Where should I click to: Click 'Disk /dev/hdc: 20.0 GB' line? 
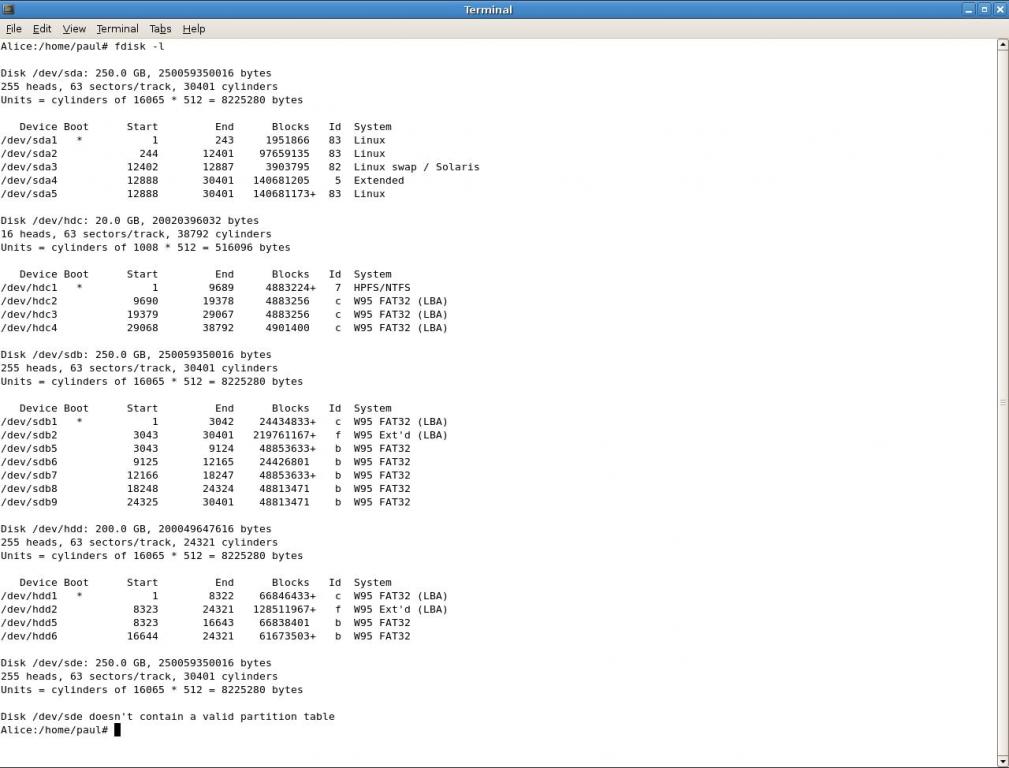tap(129, 221)
